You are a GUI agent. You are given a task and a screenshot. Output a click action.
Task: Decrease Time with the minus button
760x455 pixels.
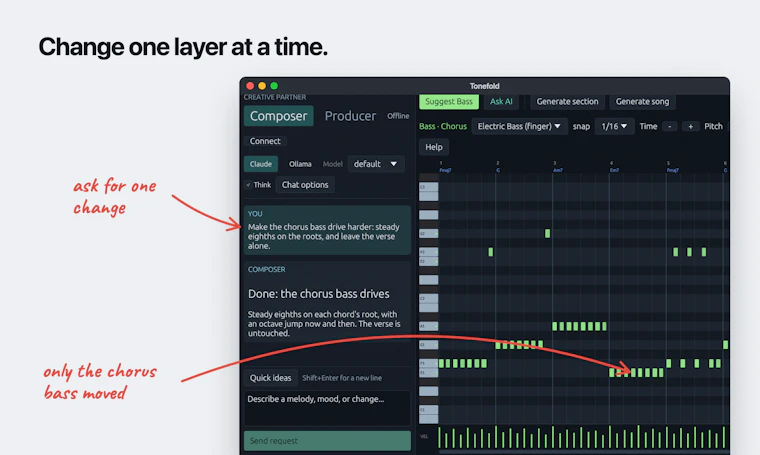[x=669, y=126]
